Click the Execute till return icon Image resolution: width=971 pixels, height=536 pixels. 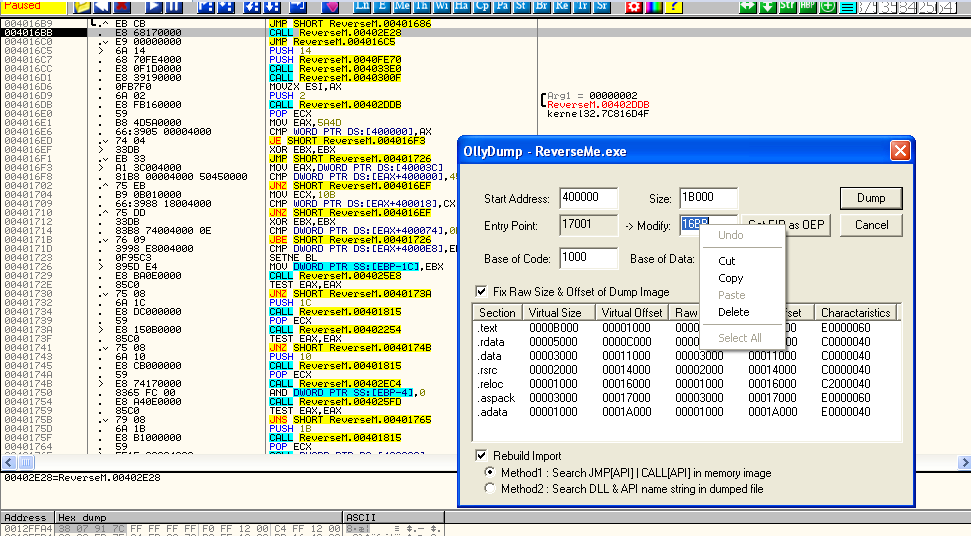tap(298, 7)
